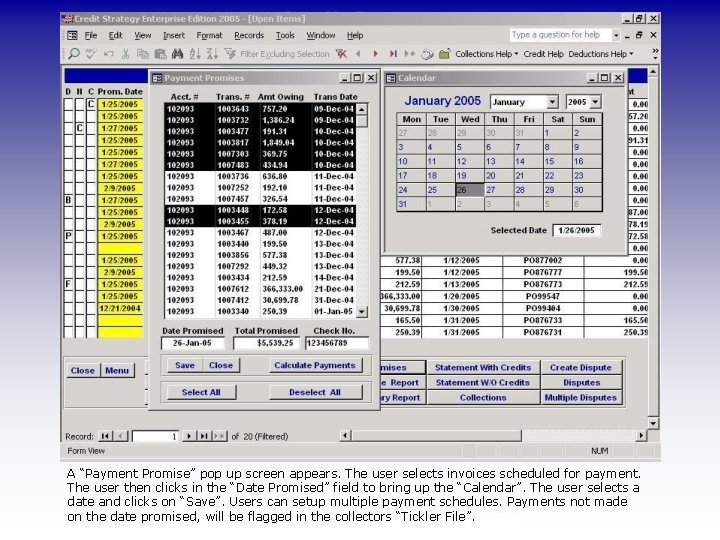Viewport: 720px width, 540px height.
Task: Click Credit Help in the toolbar
Action: 543,54
